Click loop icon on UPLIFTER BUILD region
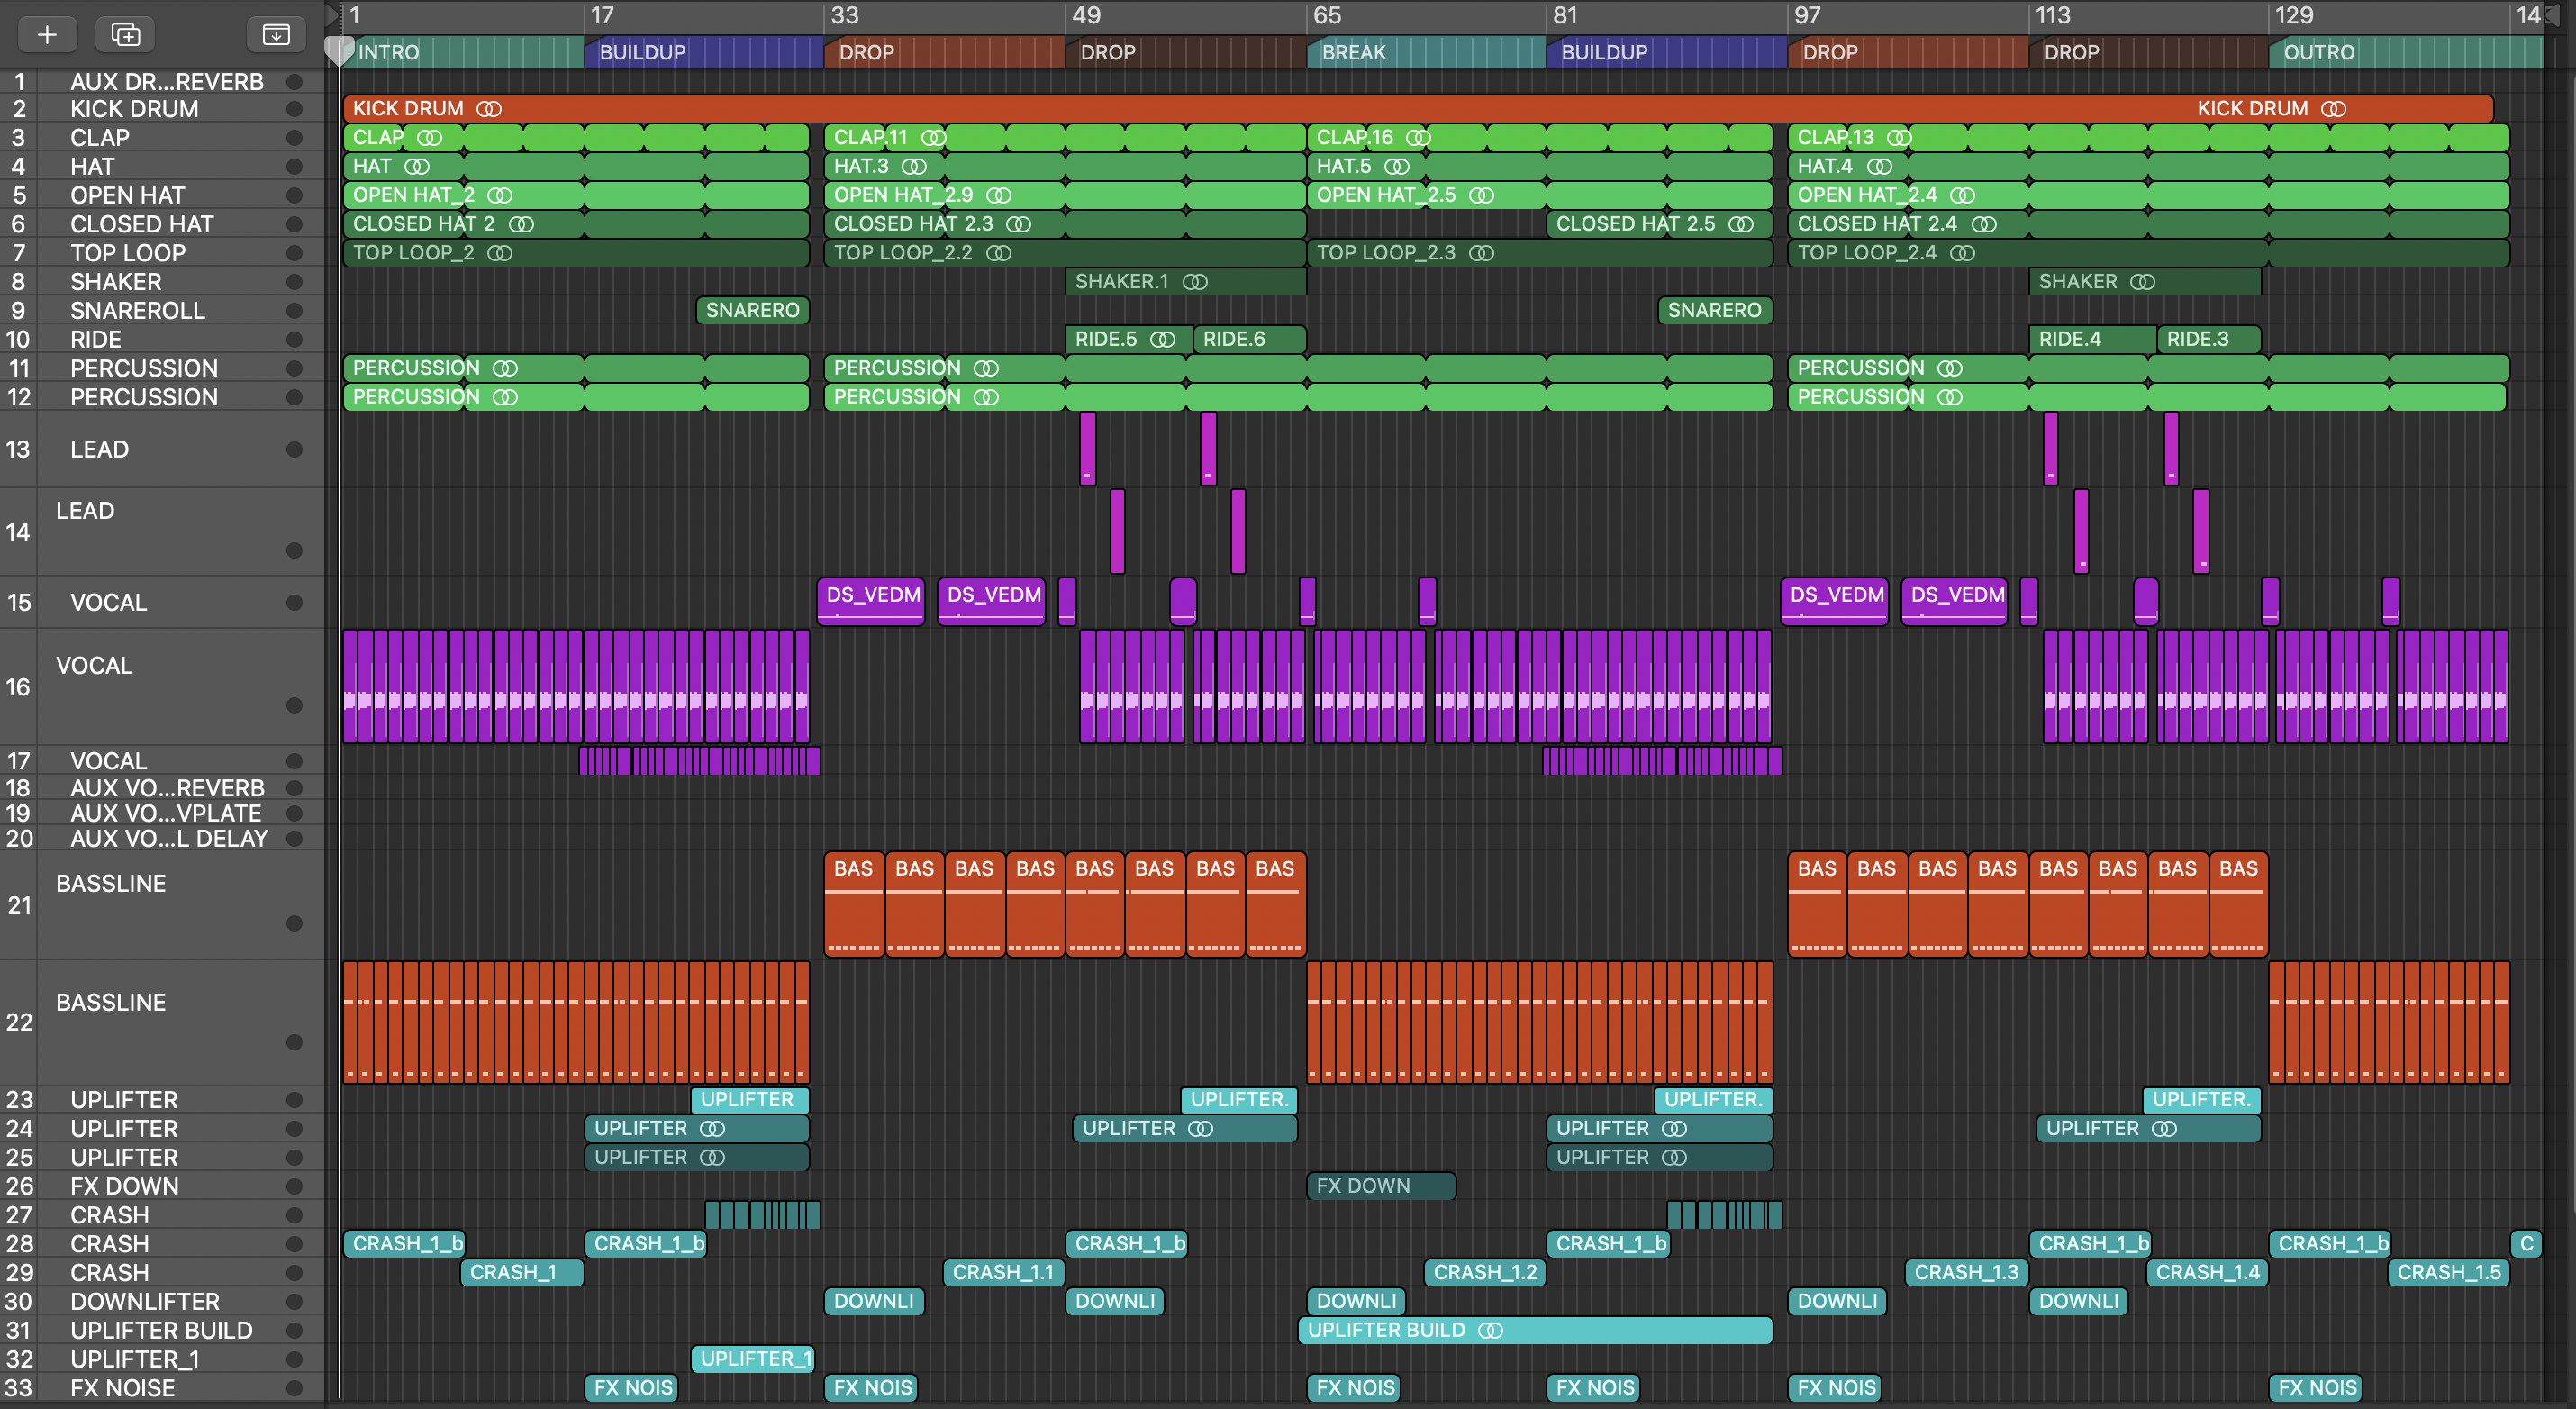 click(x=1490, y=1330)
